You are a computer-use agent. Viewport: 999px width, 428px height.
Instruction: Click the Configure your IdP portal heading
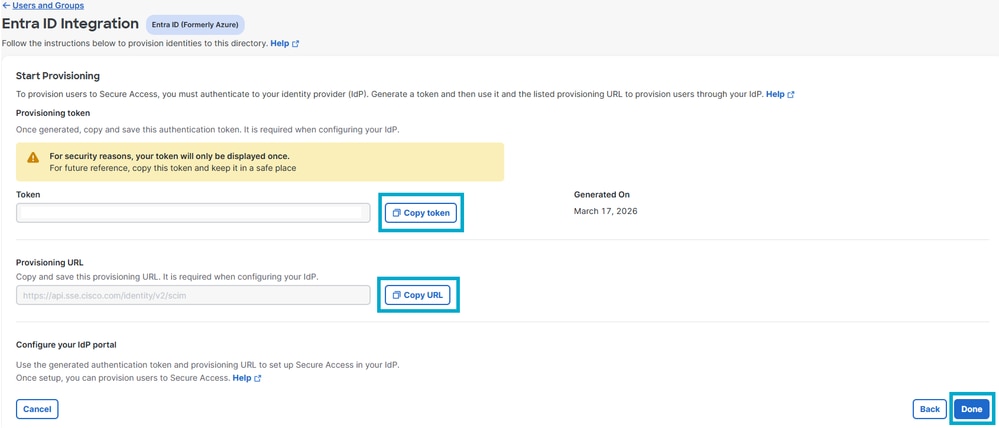(66, 345)
